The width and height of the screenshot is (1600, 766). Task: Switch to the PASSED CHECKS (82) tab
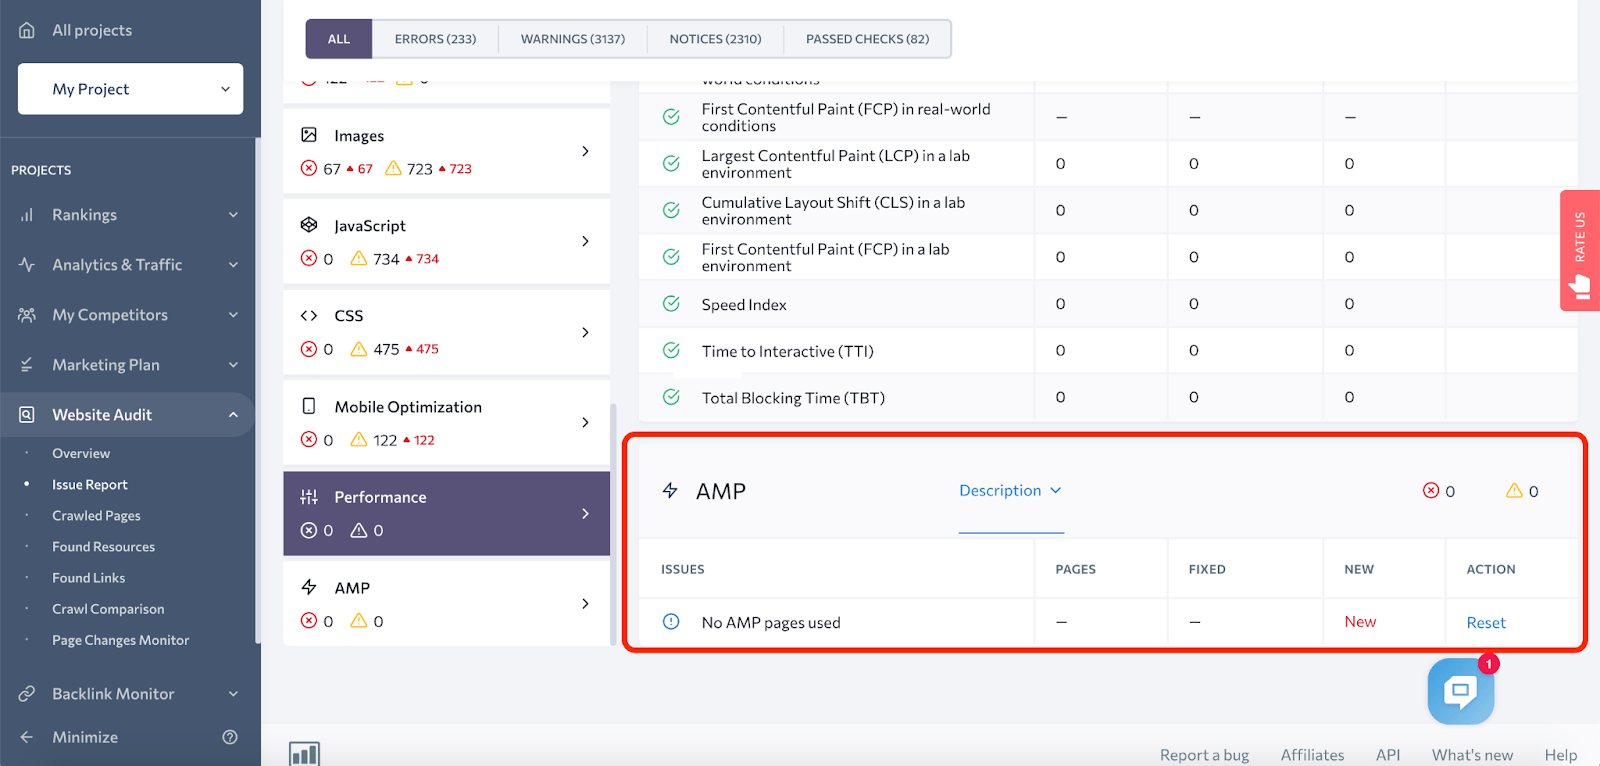click(x=867, y=39)
